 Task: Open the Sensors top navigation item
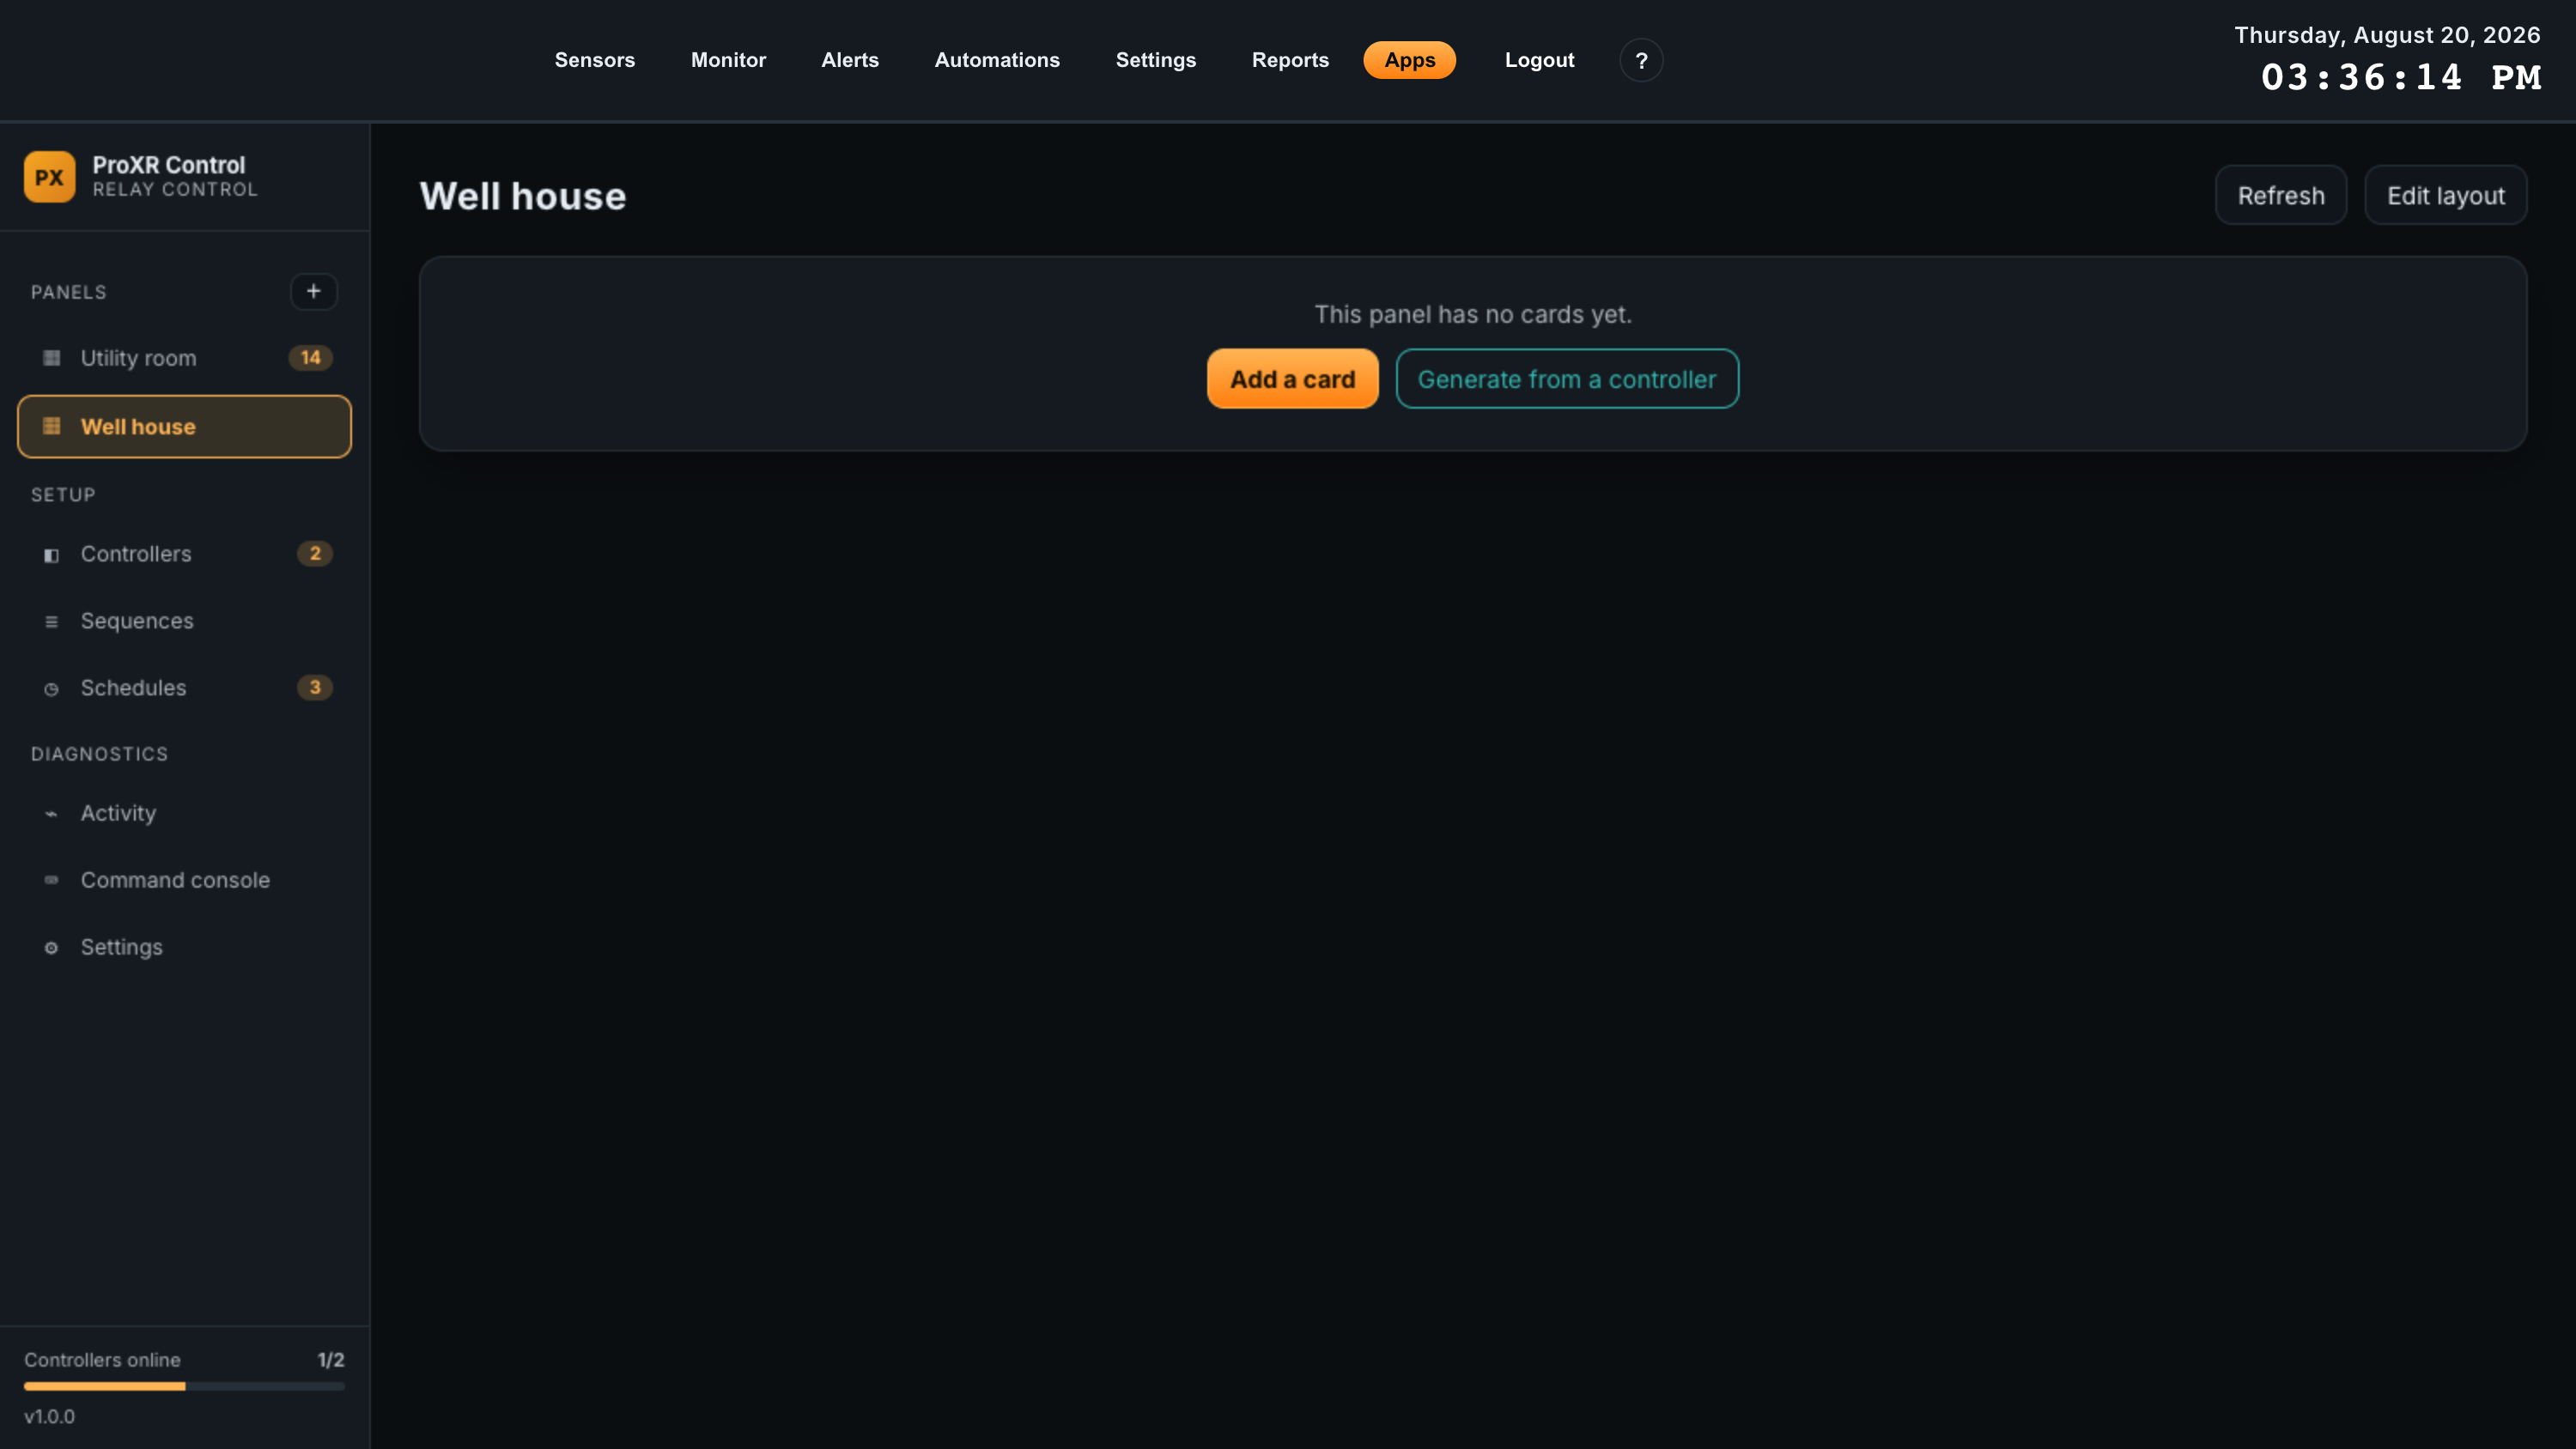[594, 60]
